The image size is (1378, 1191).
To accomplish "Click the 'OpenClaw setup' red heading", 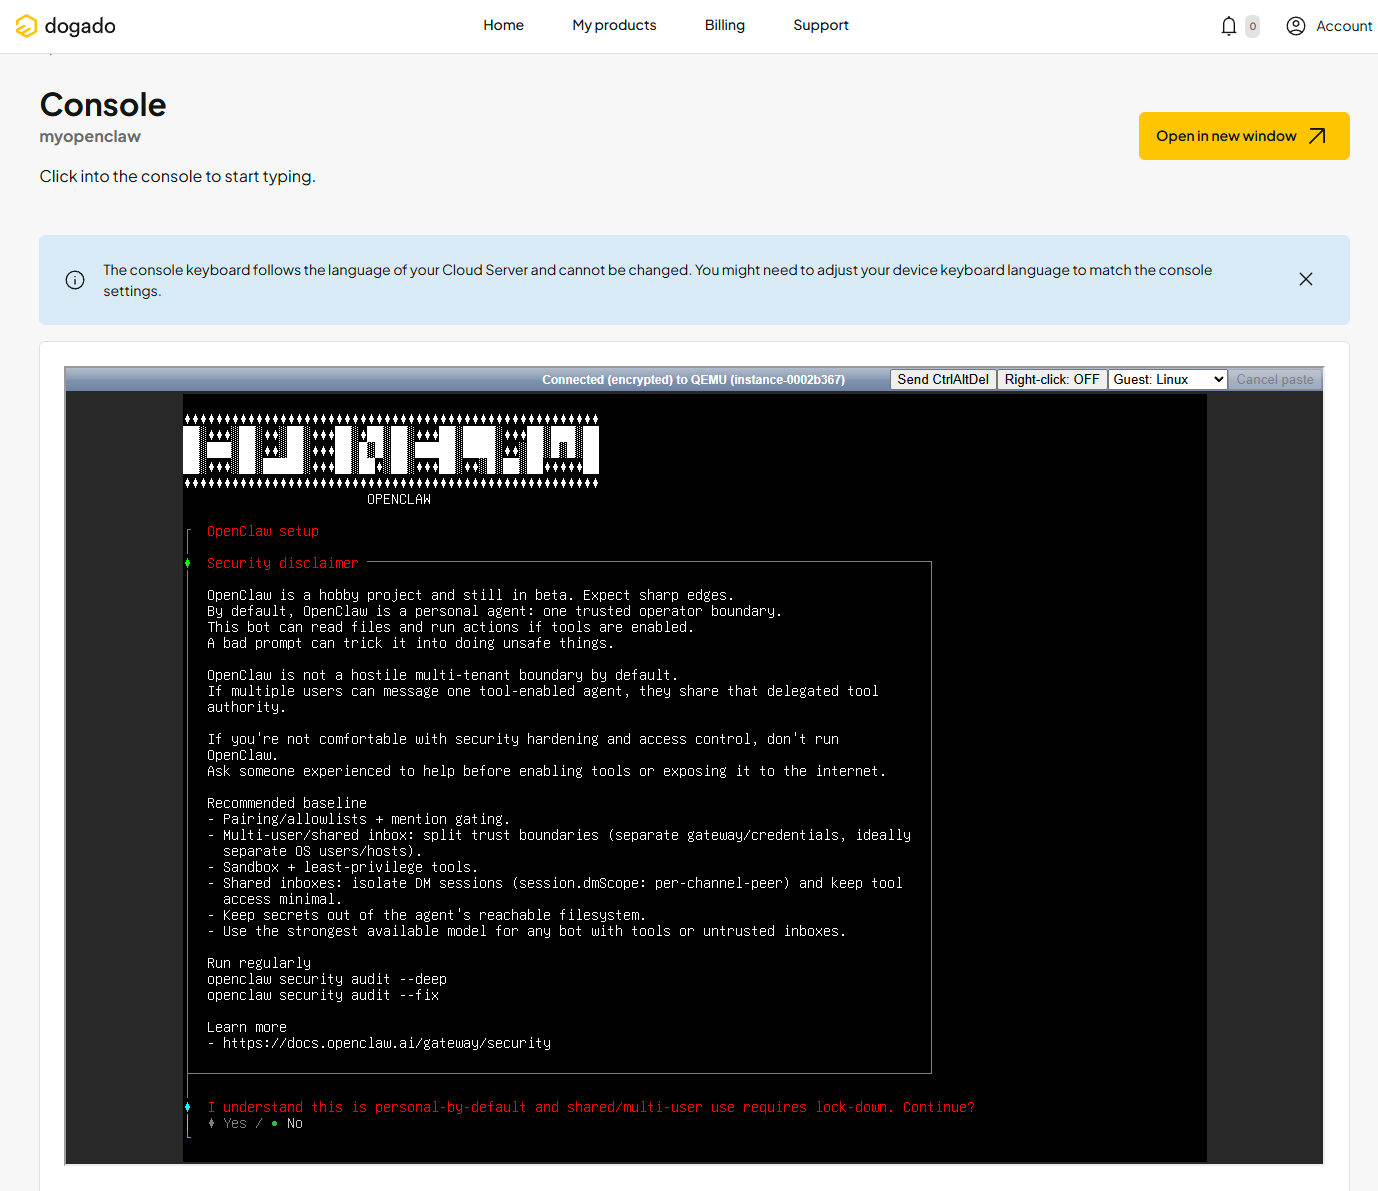I will click(263, 531).
